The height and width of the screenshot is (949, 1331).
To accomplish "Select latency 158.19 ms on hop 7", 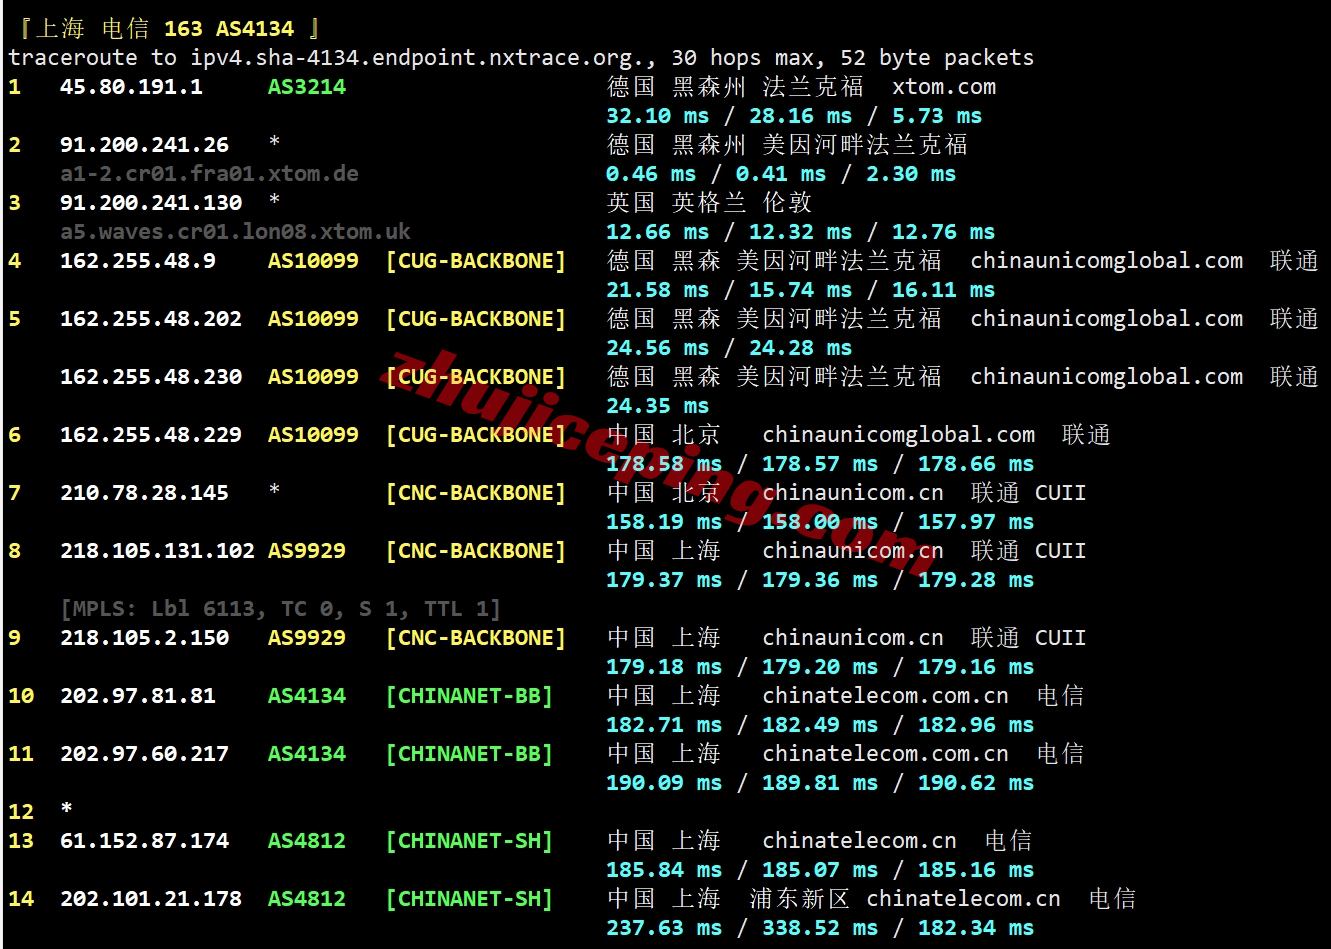I will tap(664, 522).
